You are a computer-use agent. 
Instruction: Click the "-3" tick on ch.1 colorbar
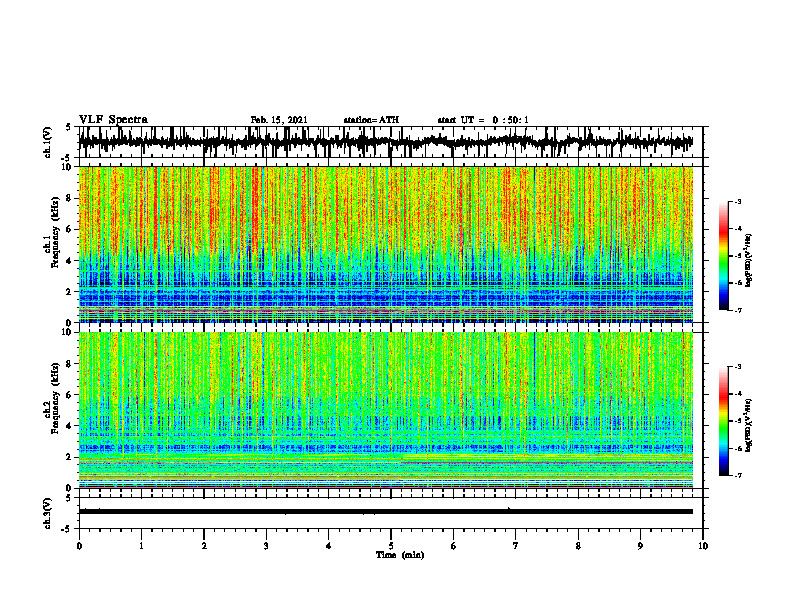pyautogui.click(x=738, y=201)
